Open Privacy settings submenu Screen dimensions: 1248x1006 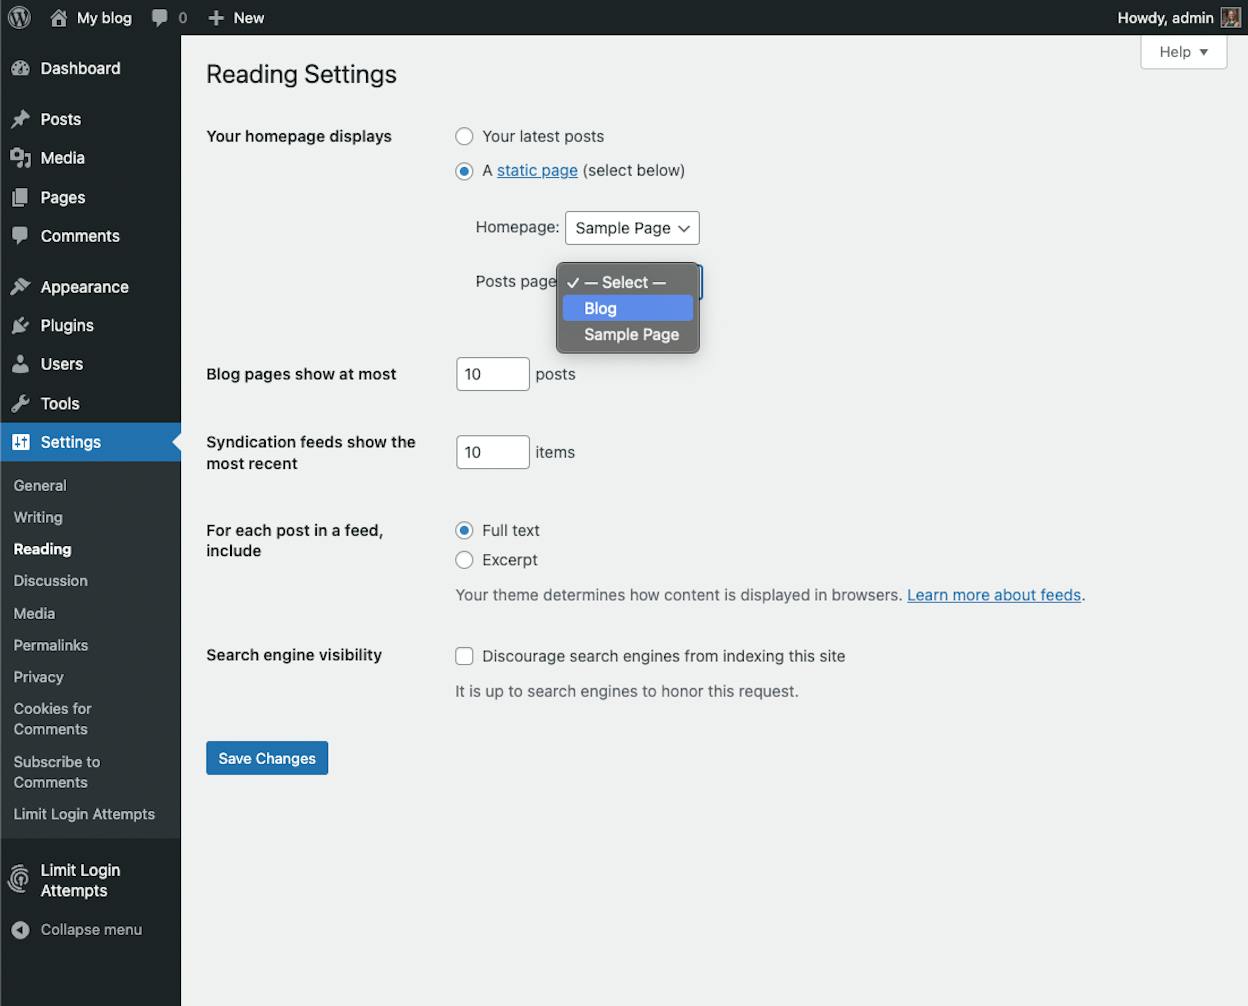pos(38,677)
